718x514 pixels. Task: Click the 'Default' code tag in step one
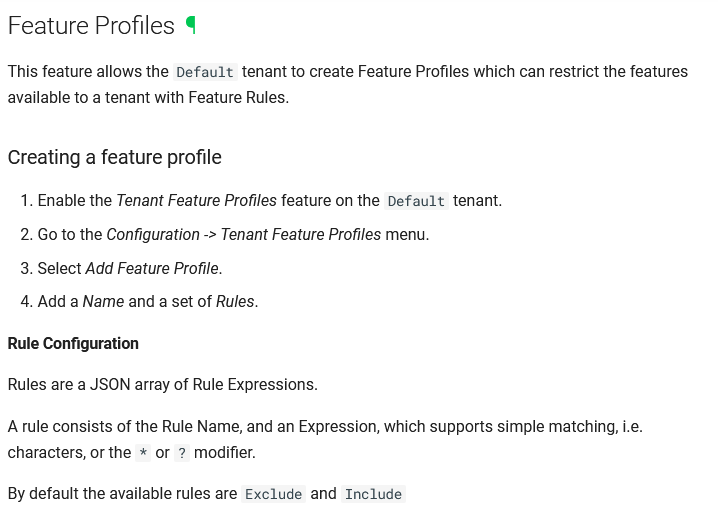416,201
